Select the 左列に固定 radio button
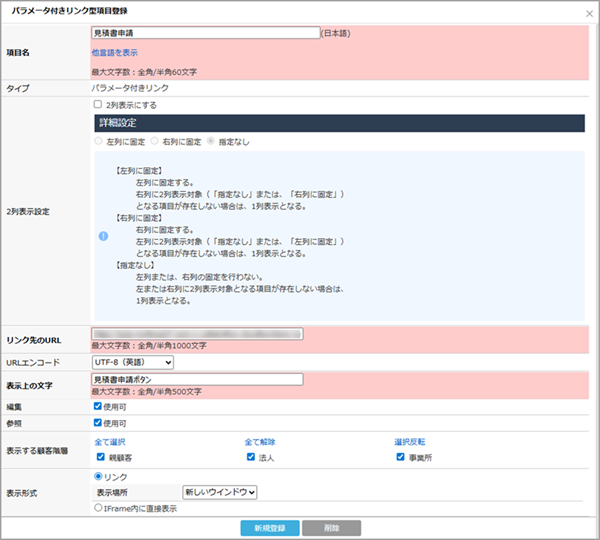Viewport: 600px width, 540px height. tap(98, 142)
